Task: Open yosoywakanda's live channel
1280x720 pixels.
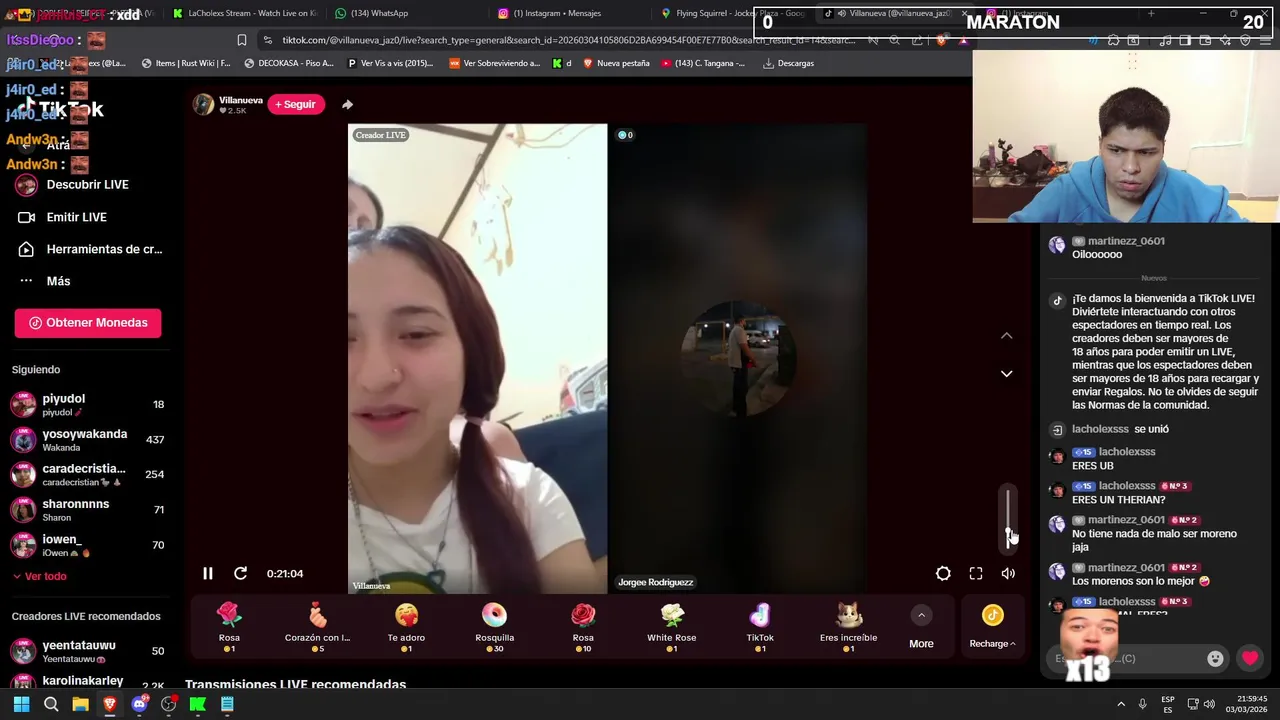Action: [88, 439]
